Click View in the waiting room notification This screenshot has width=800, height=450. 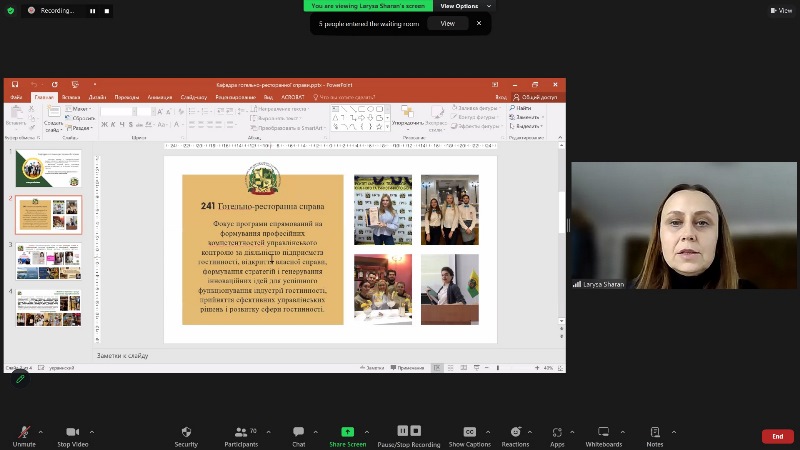coord(447,23)
